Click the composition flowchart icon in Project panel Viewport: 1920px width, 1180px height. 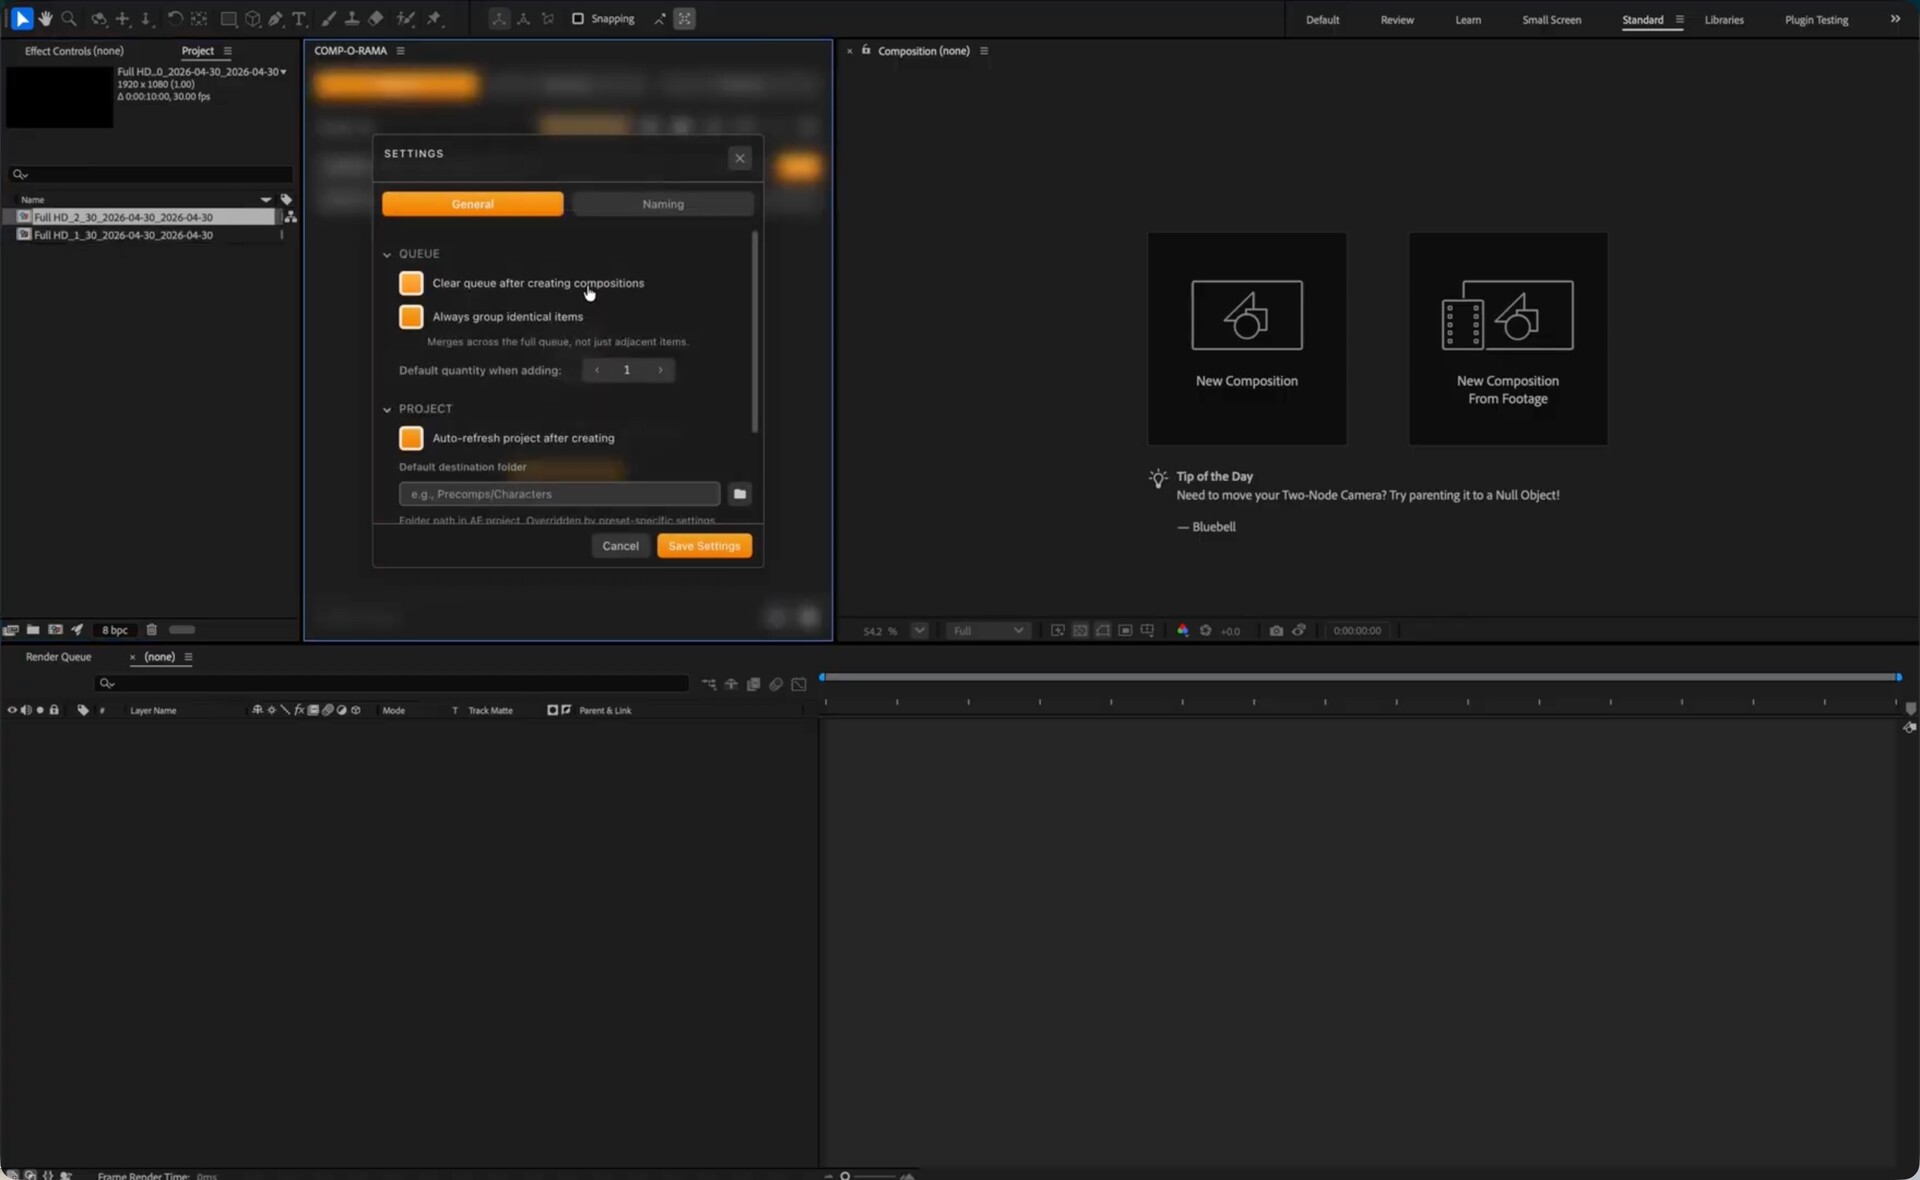tap(290, 217)
